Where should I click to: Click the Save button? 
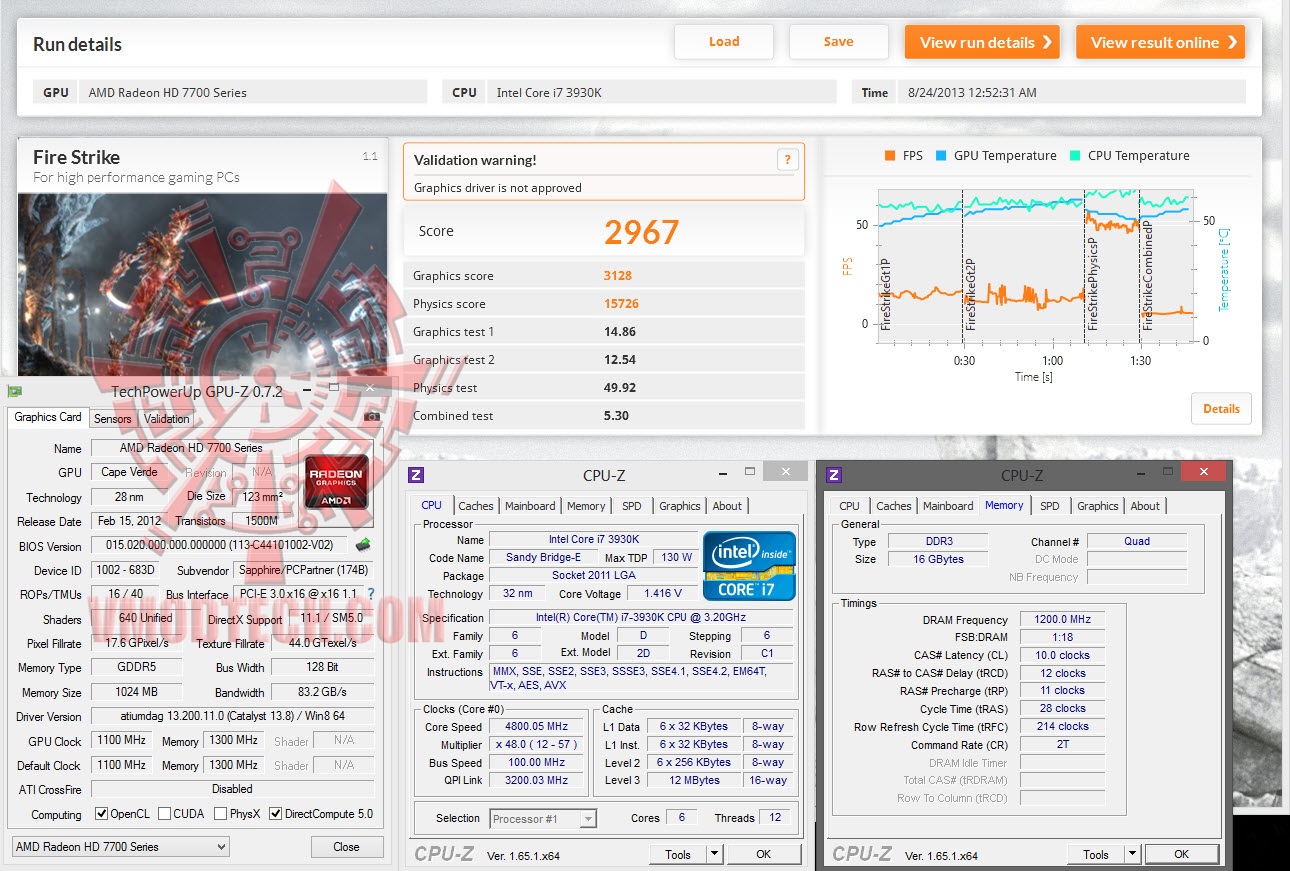click(x=839, y=42)
